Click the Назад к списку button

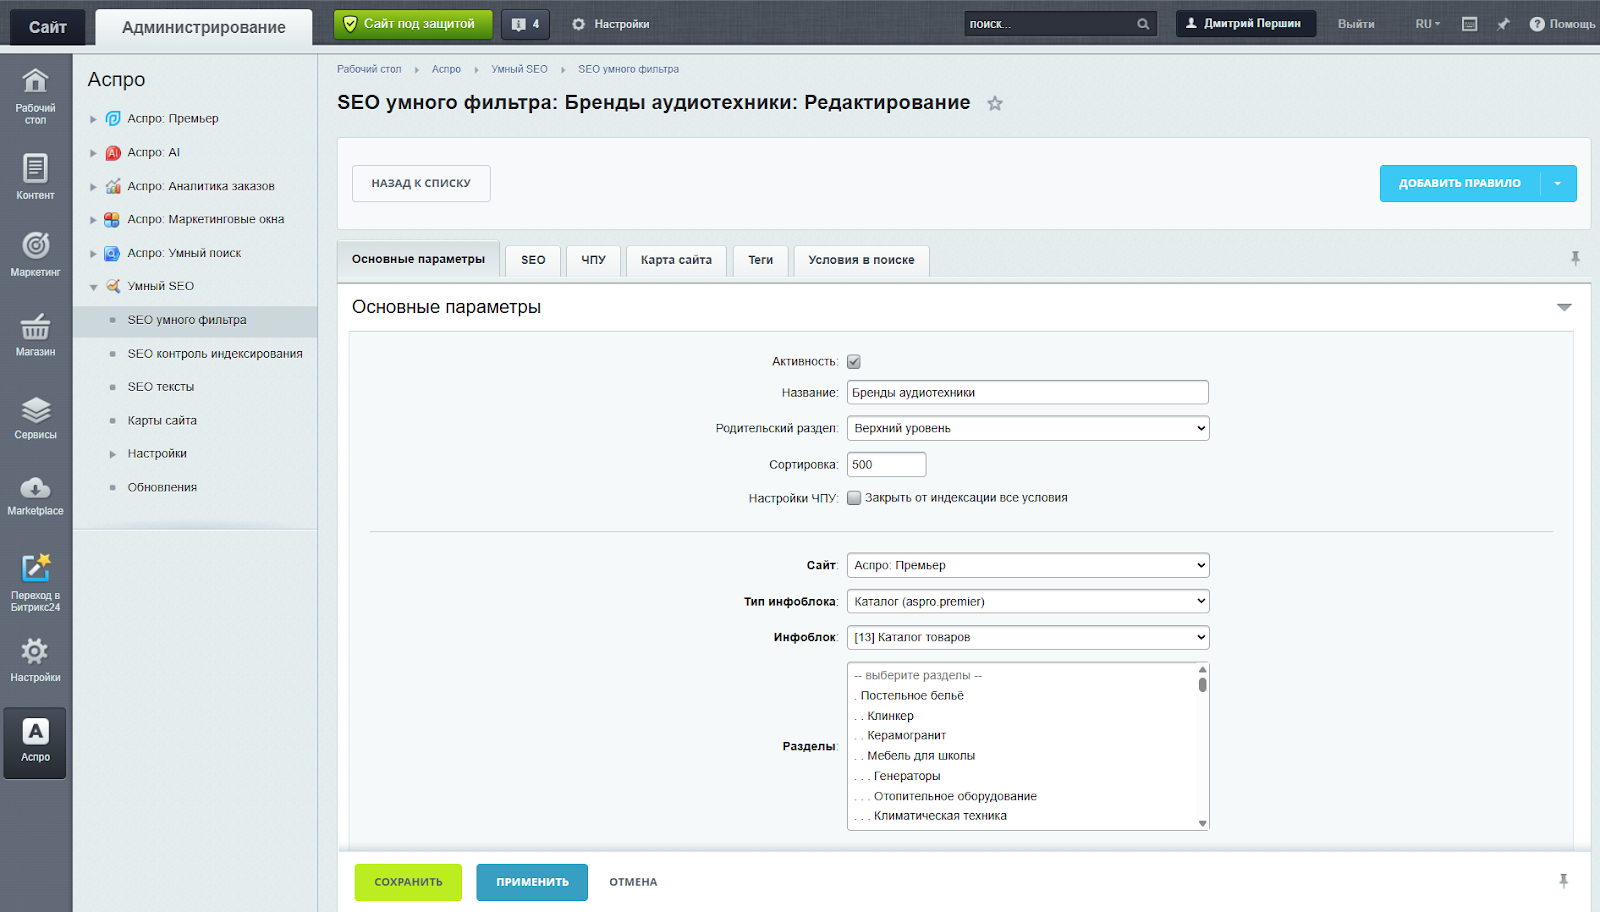click(421, 184)
